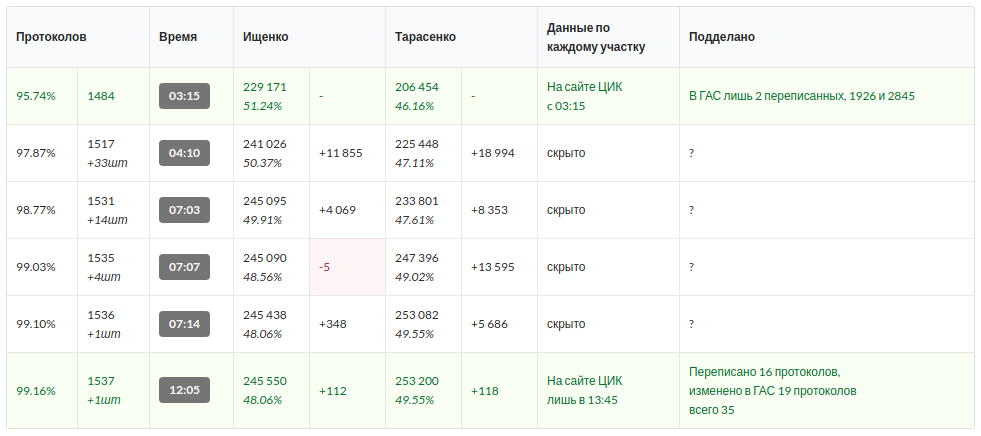Click 'В ГАС лишь 2 переписанных' text
The height and width of the screenshot is (436, 981).
[802, 96]
